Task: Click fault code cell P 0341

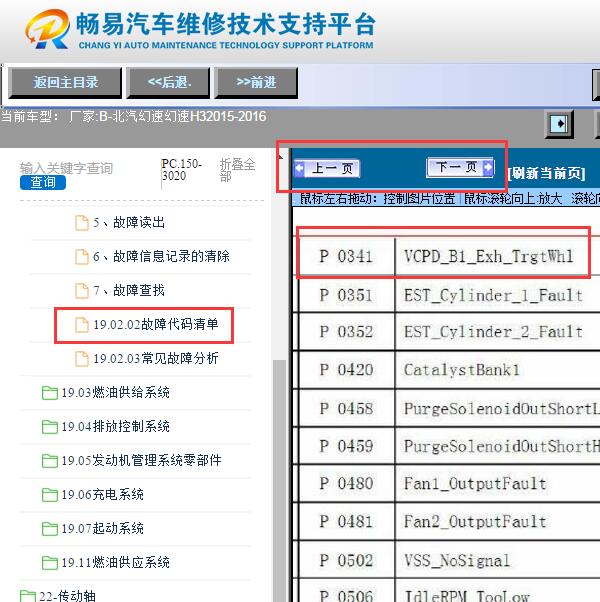Action: (x=346, y=256)
